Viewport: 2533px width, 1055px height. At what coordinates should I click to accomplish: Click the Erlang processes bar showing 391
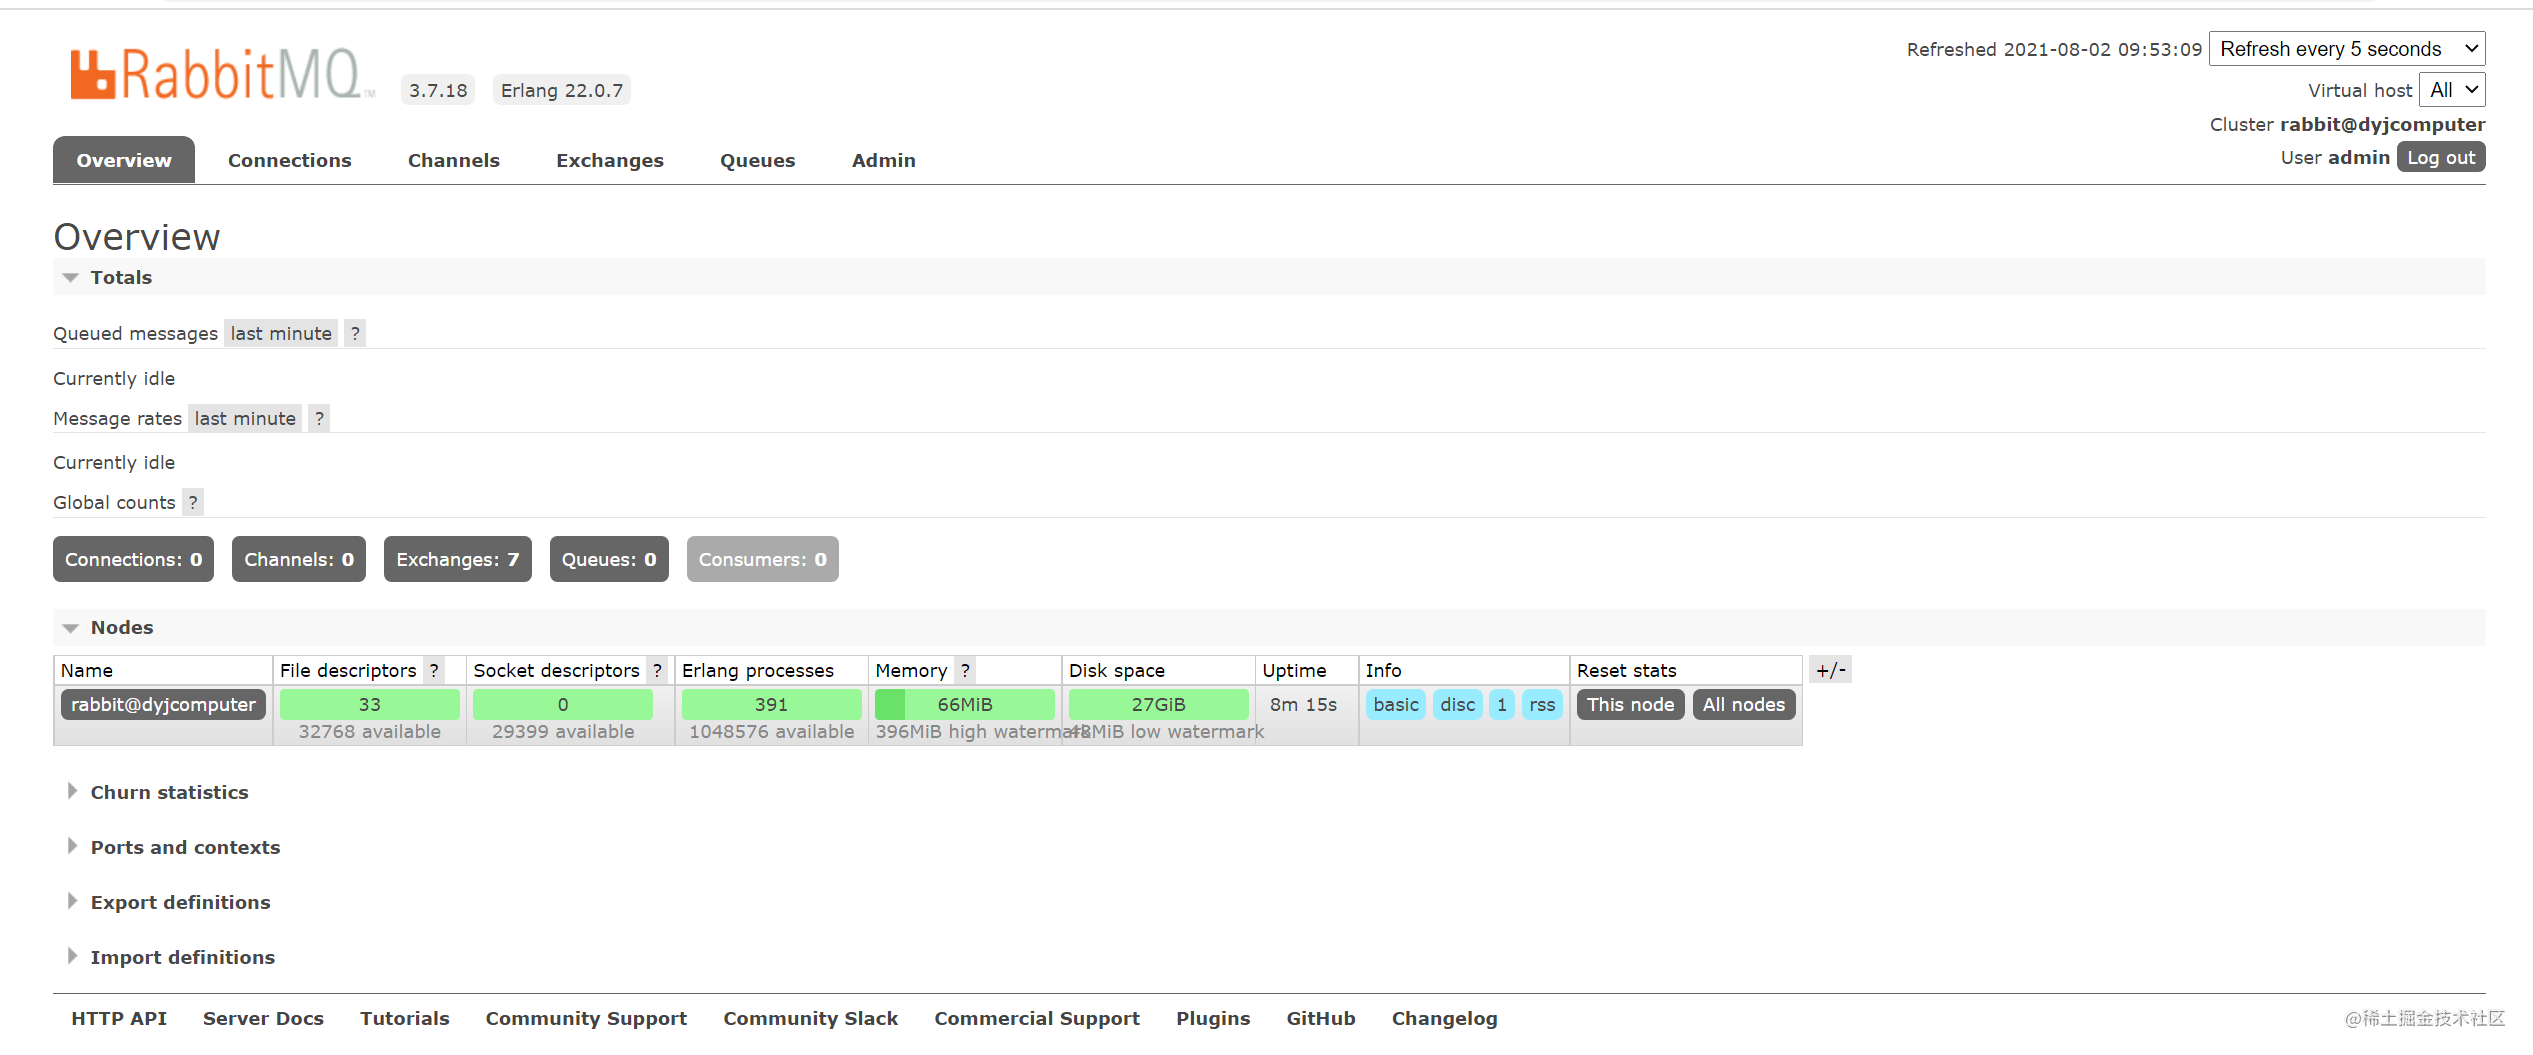(x=771, y=704)
